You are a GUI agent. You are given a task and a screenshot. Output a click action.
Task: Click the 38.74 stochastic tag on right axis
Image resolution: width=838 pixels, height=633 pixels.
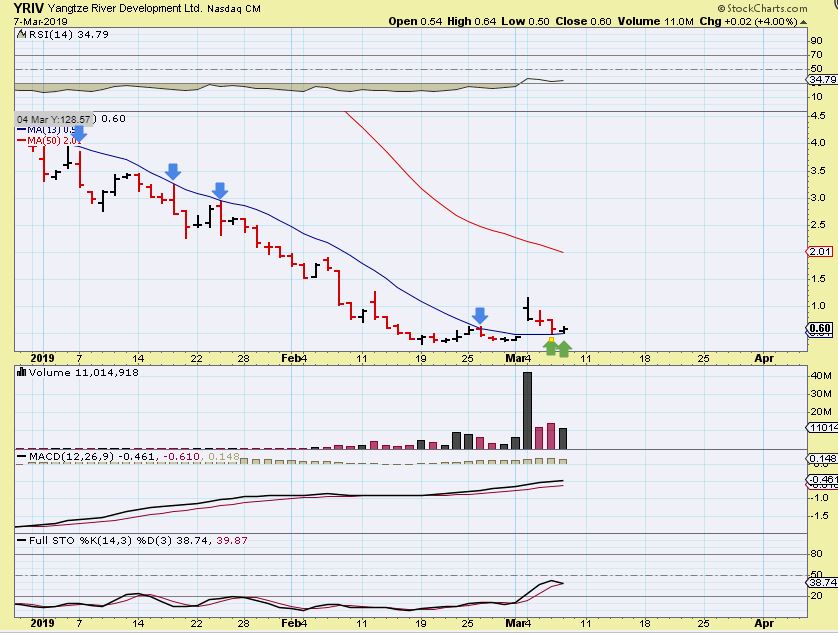point(822,582)
